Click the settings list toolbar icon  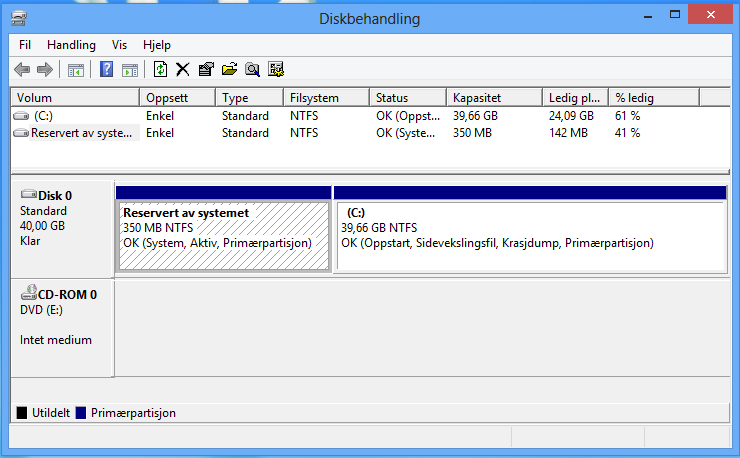pyautogui.click(x=276, y=69)
